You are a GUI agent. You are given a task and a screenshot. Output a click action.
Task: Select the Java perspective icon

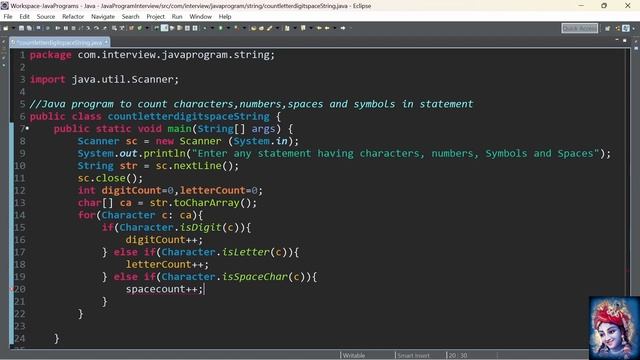[x=626, y=28]
